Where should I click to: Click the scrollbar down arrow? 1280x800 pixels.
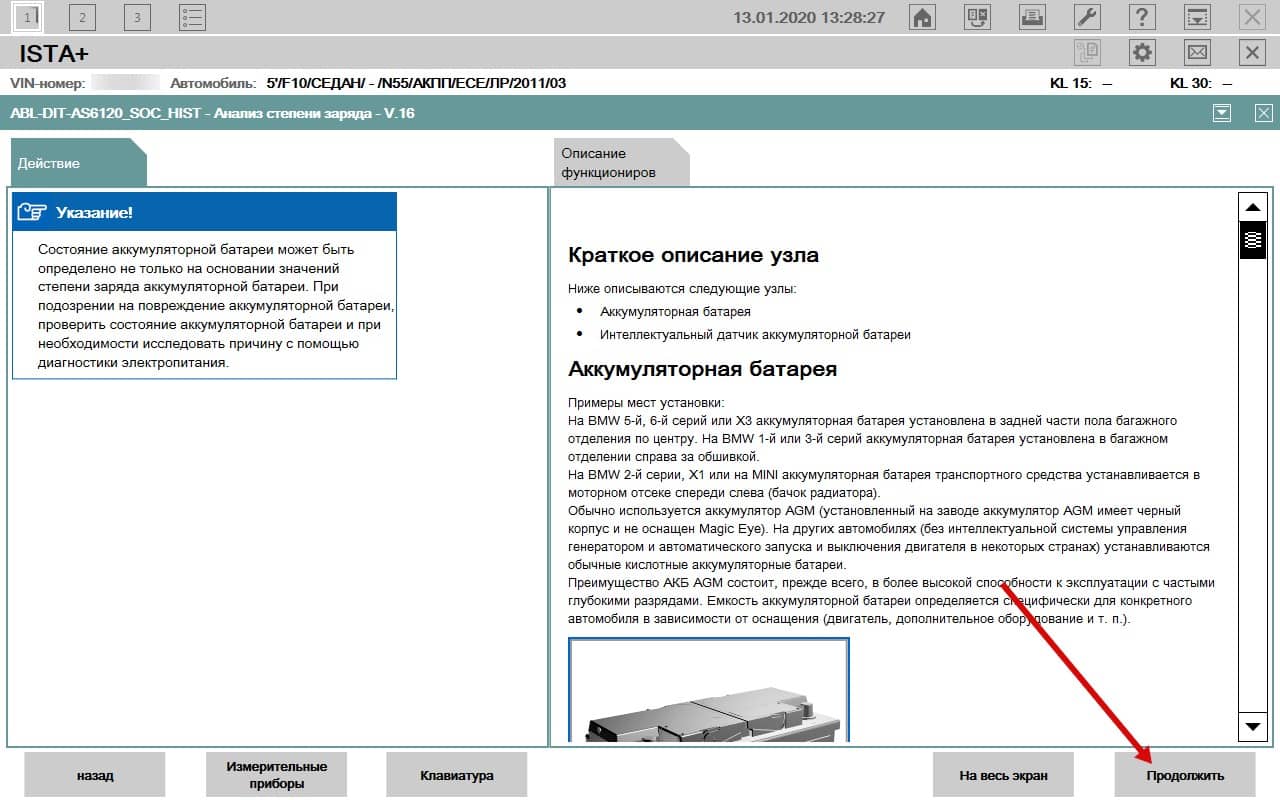click(1252, 726)
